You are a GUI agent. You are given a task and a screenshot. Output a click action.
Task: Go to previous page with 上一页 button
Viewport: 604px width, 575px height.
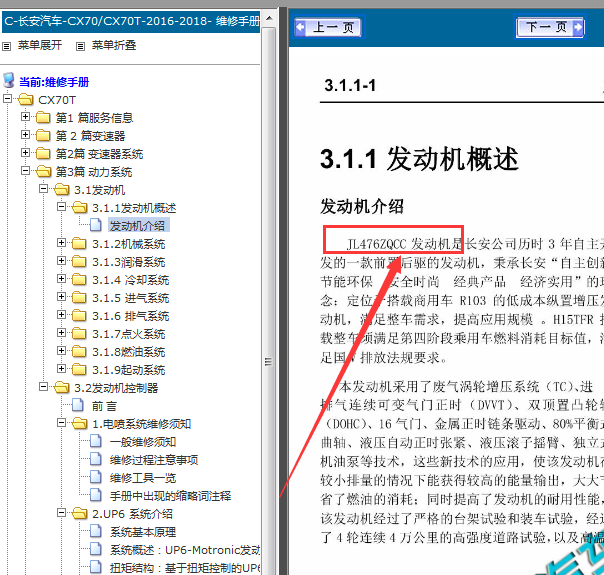328,27
